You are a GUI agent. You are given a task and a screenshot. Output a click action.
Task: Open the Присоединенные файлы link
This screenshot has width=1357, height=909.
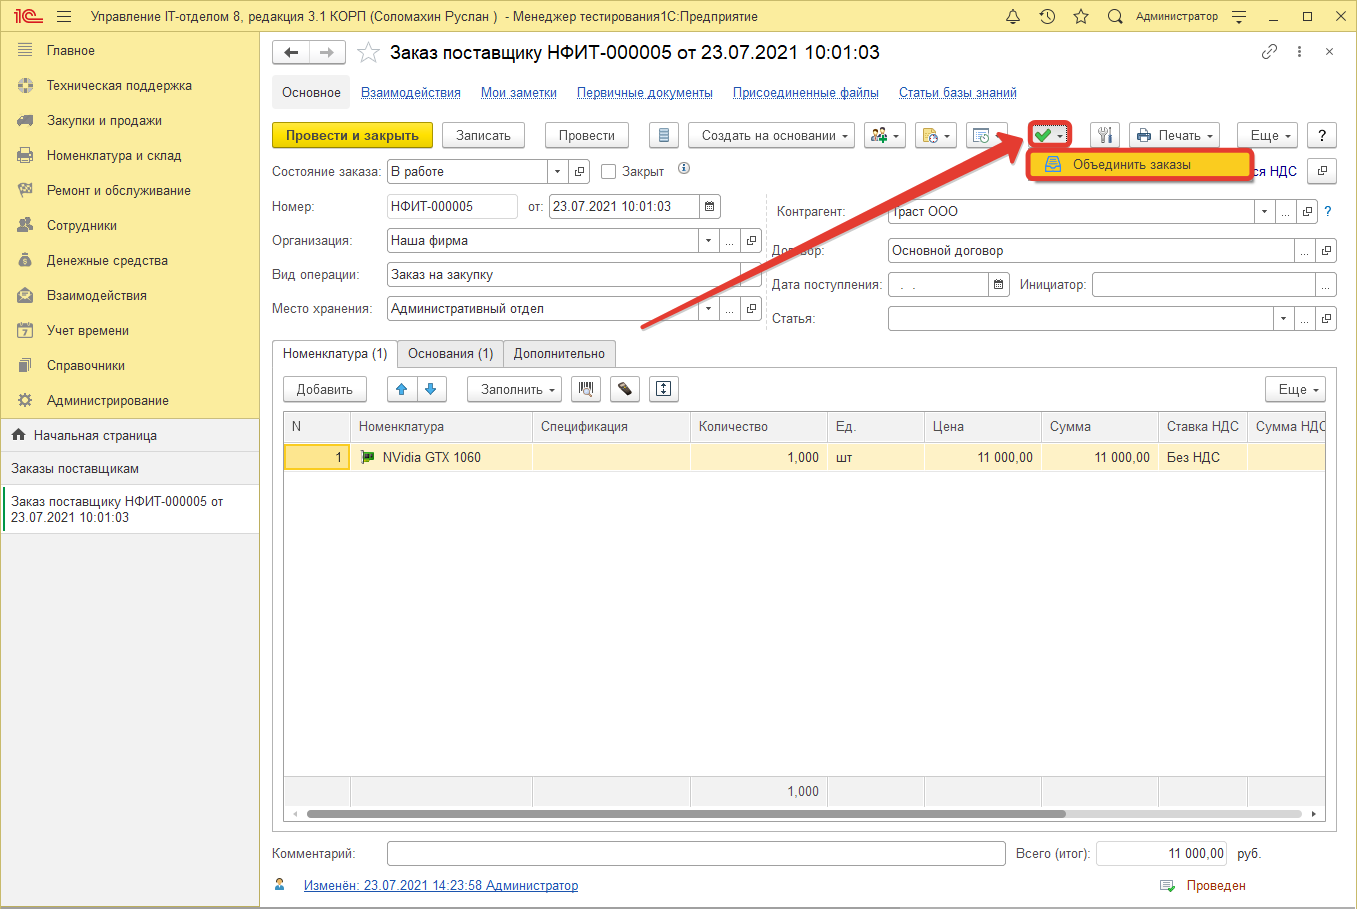(x=805, y=93)
